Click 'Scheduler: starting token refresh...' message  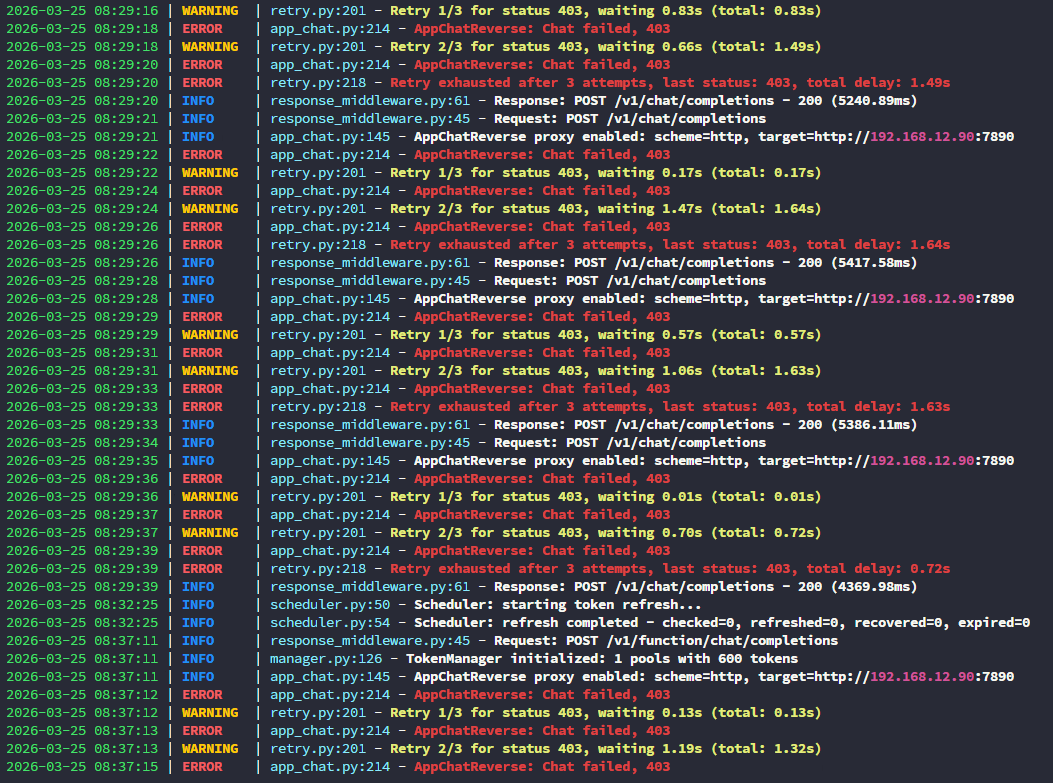click(557, 605)
